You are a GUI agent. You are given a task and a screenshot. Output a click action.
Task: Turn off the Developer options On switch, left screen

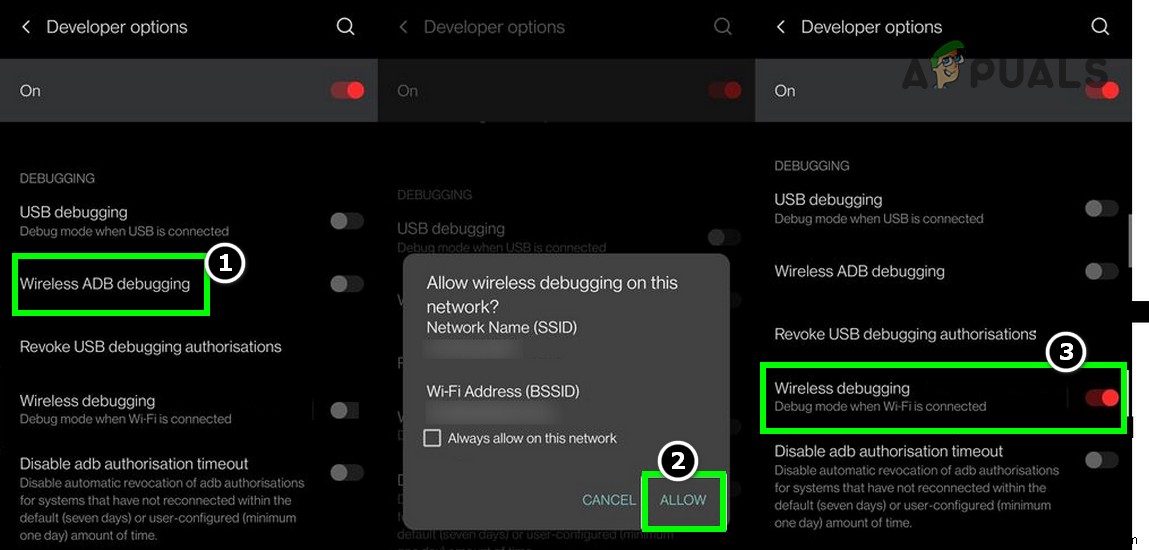pos(347,91)
